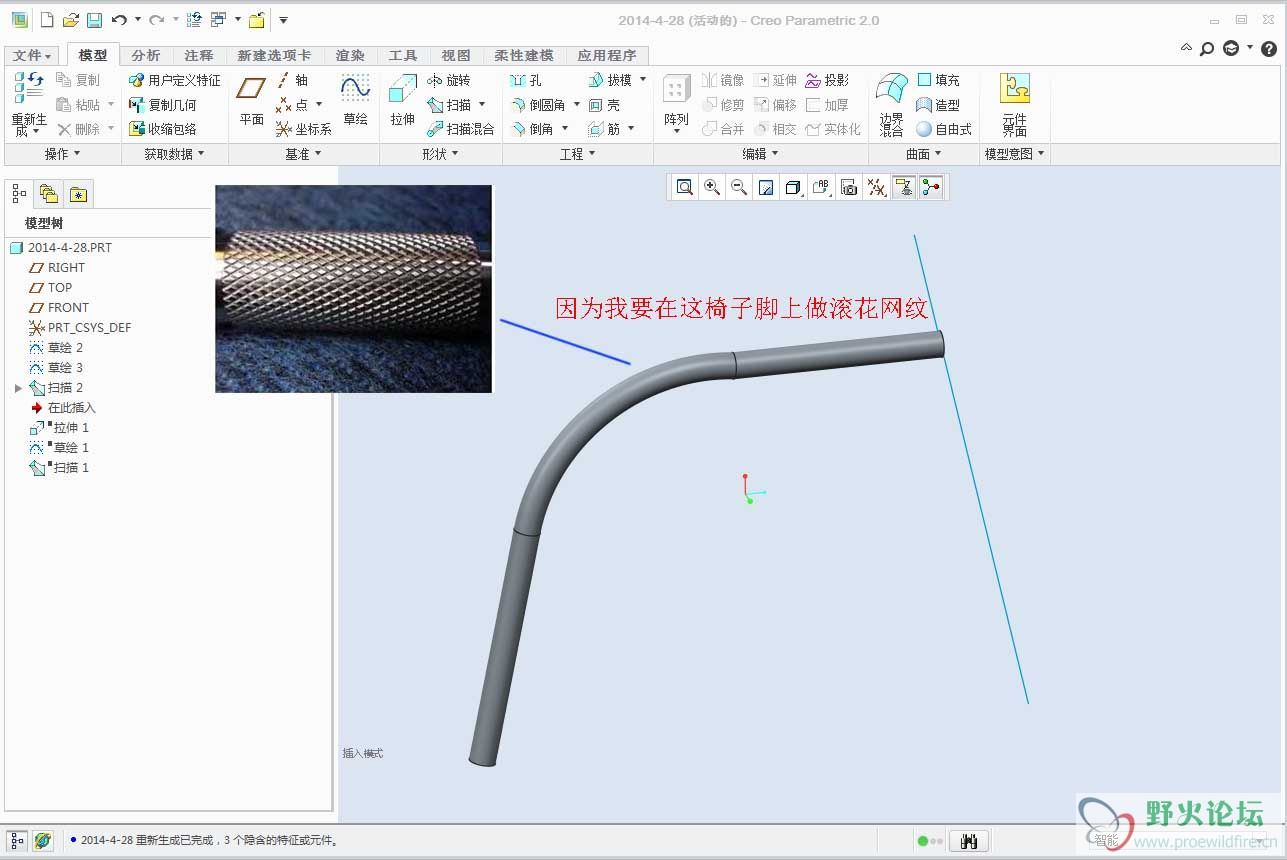Select PRT_CSYS_DEF in model tree

tap(80, 328)
